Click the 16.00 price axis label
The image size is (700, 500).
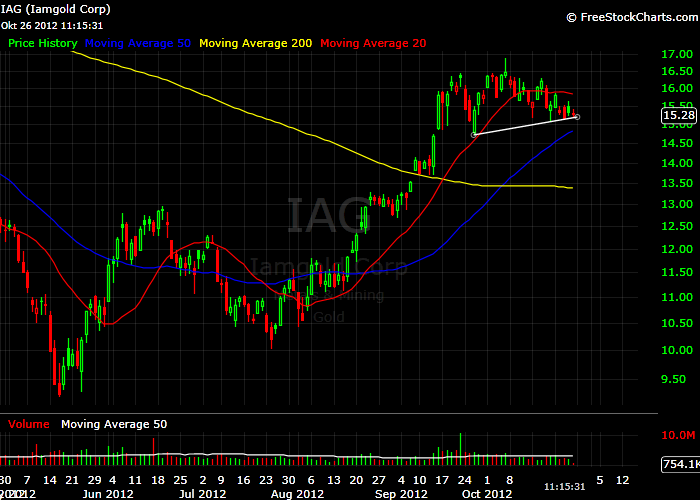click(x=677, y=88)
